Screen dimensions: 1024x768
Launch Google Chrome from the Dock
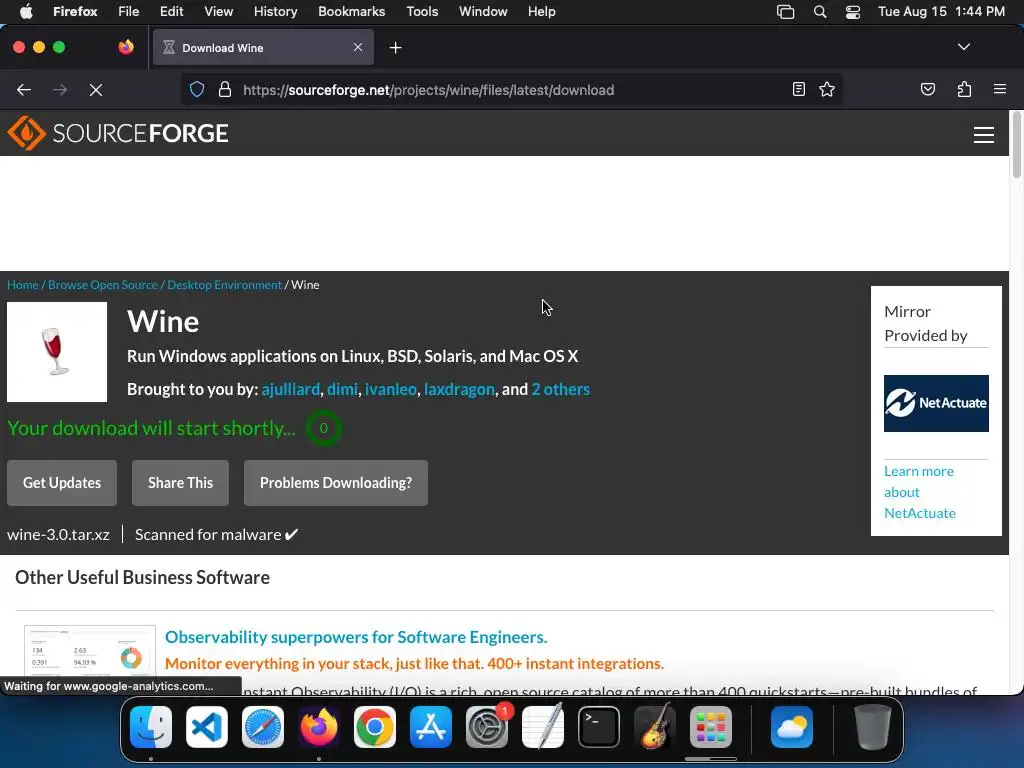click(374, 727)
